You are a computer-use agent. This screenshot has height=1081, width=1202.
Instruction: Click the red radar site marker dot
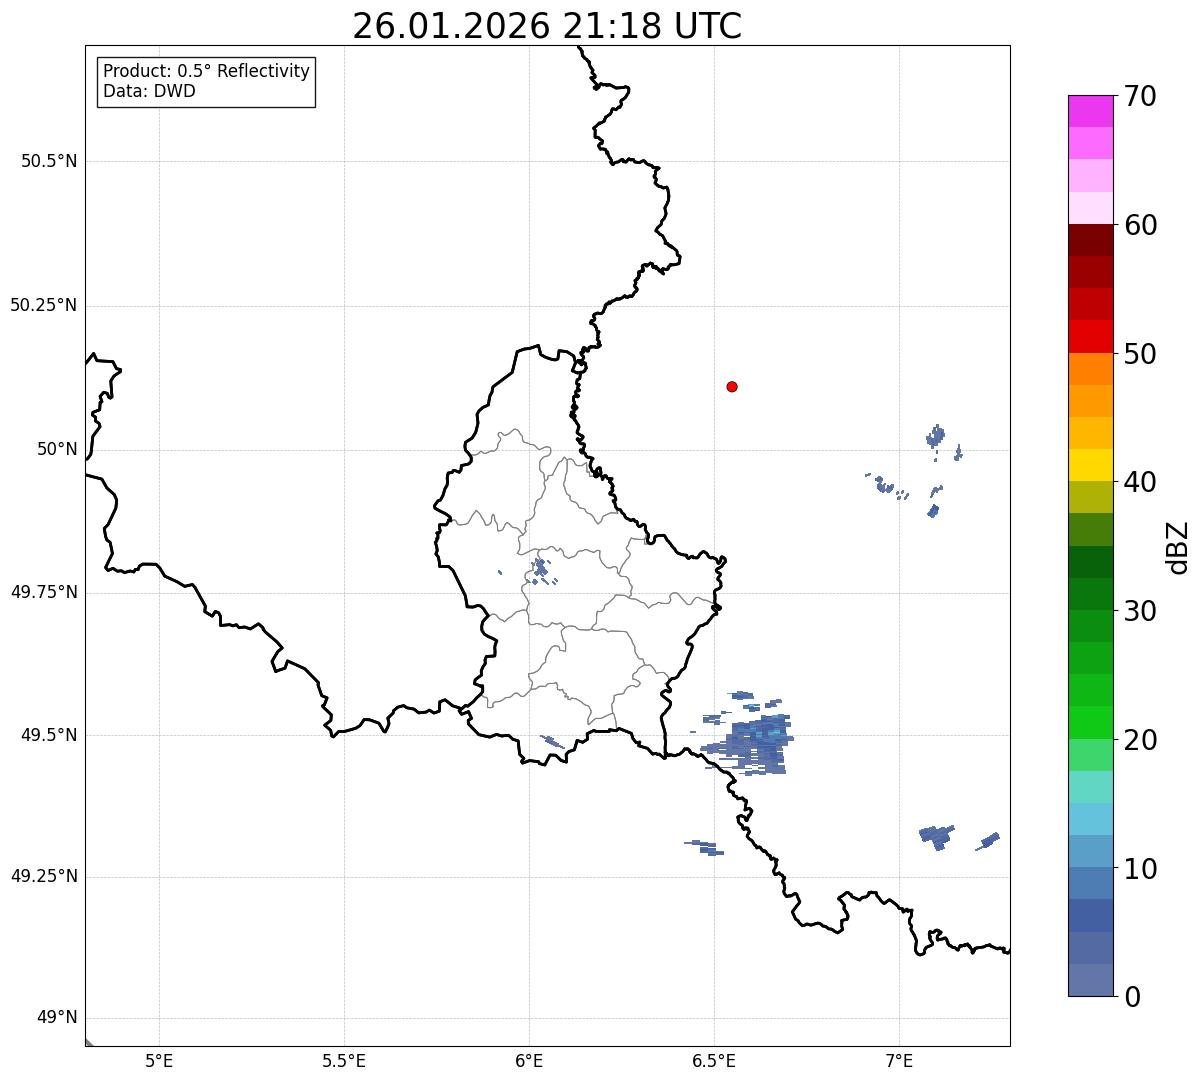pyautogui.click(x=732, y=386)
